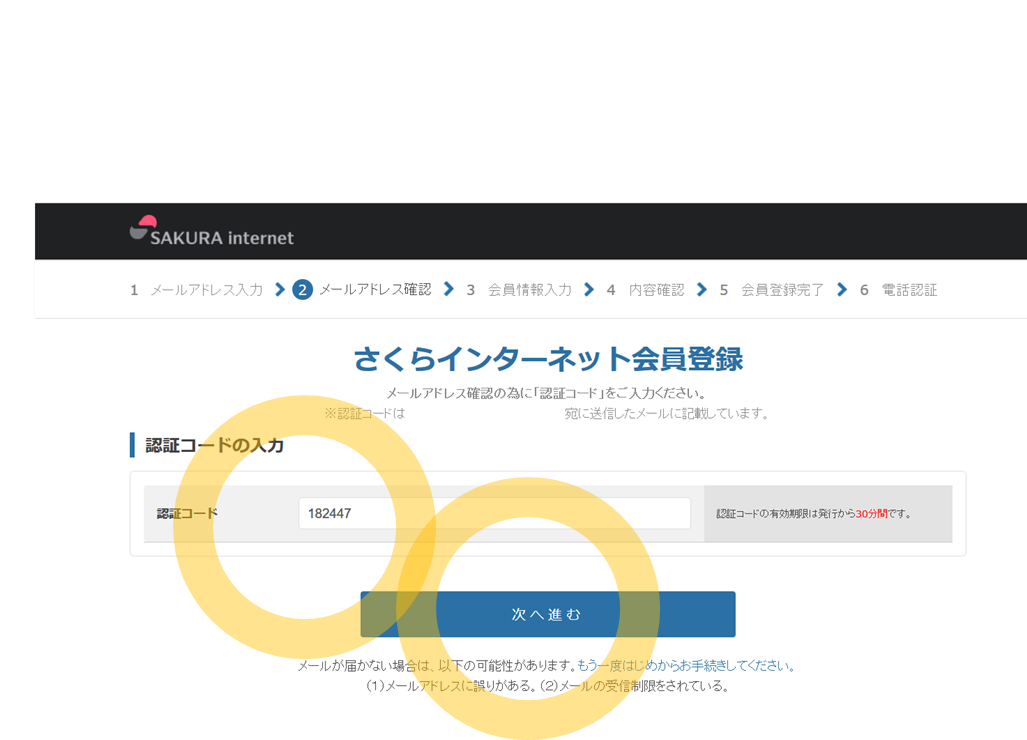This screenshot has width=1027, height=740.
Task: Click the (1)メールアドレスに誤りがある text line
Action: click(547, 686)
